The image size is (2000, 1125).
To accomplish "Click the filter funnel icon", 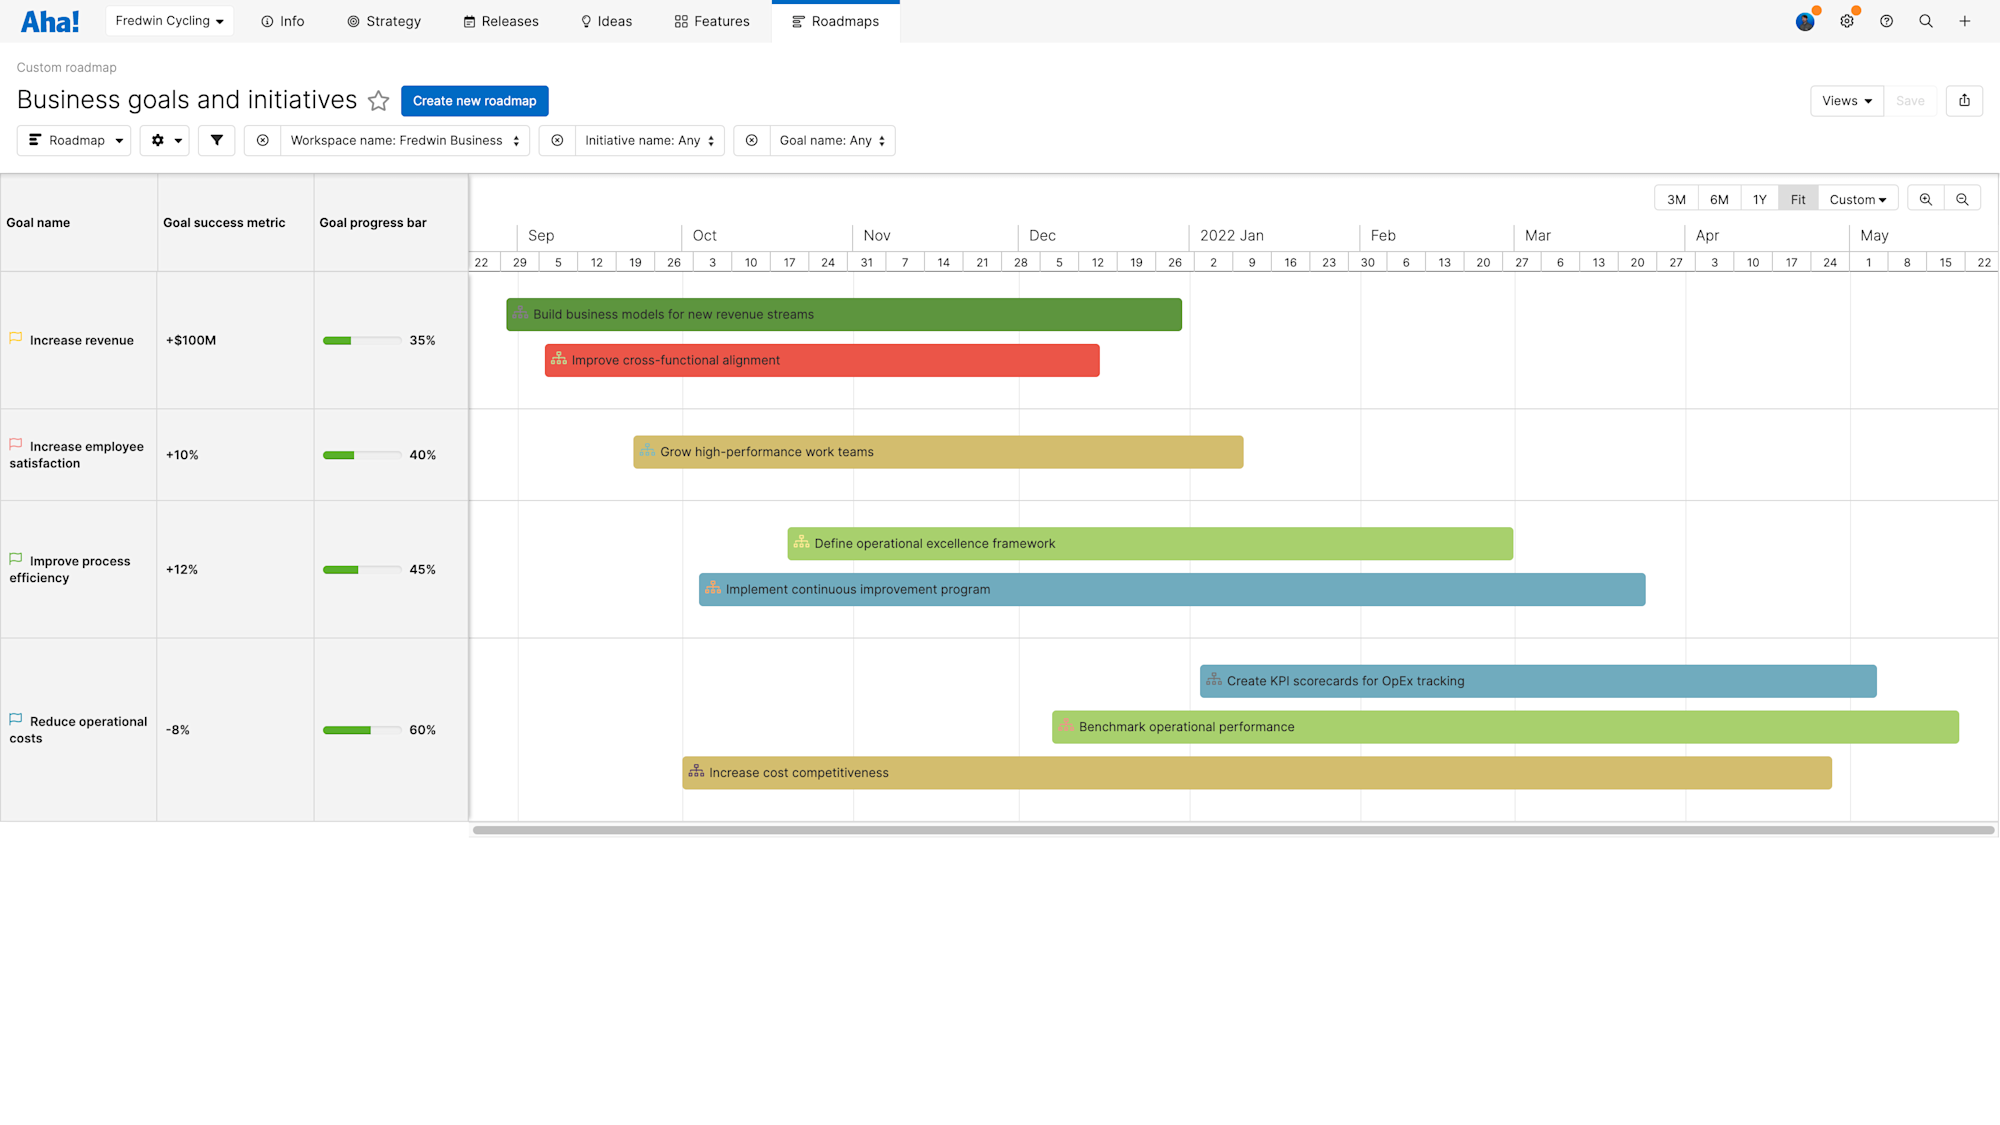I will click(x=216, y=140).
